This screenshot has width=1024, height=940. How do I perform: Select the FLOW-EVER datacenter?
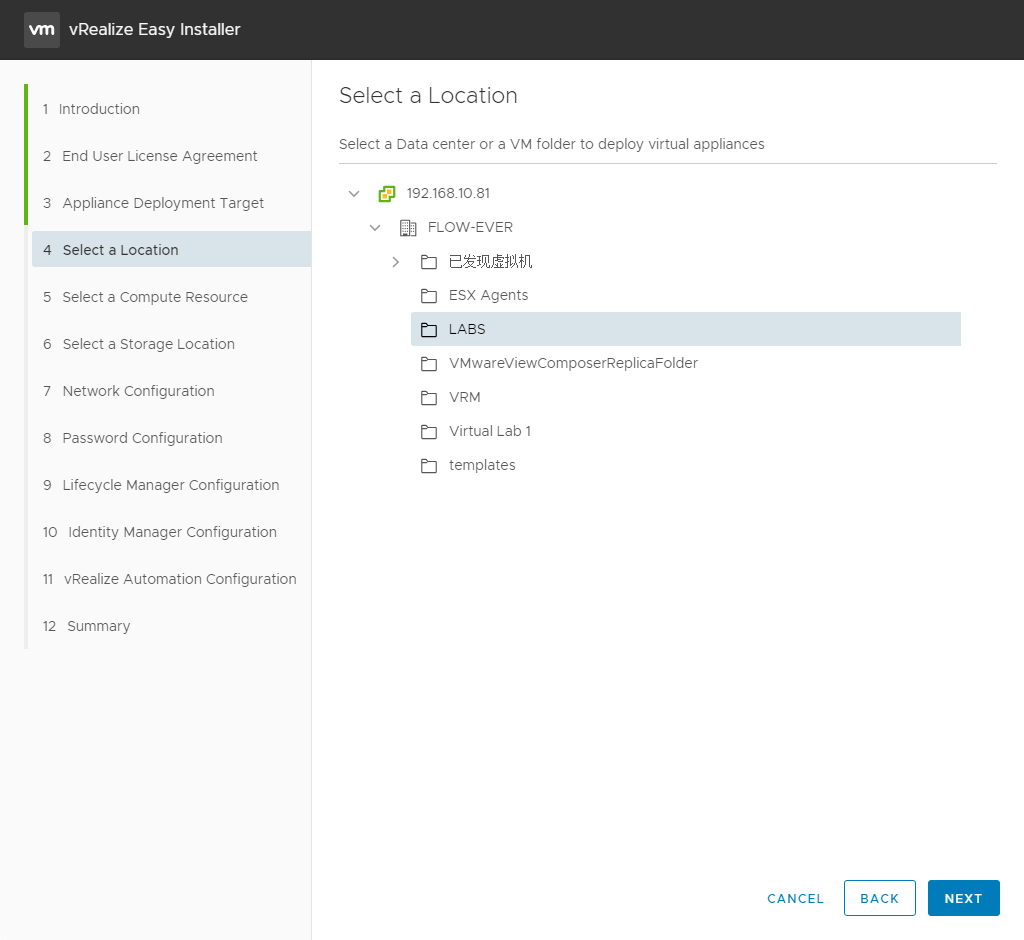pos(470,227)
